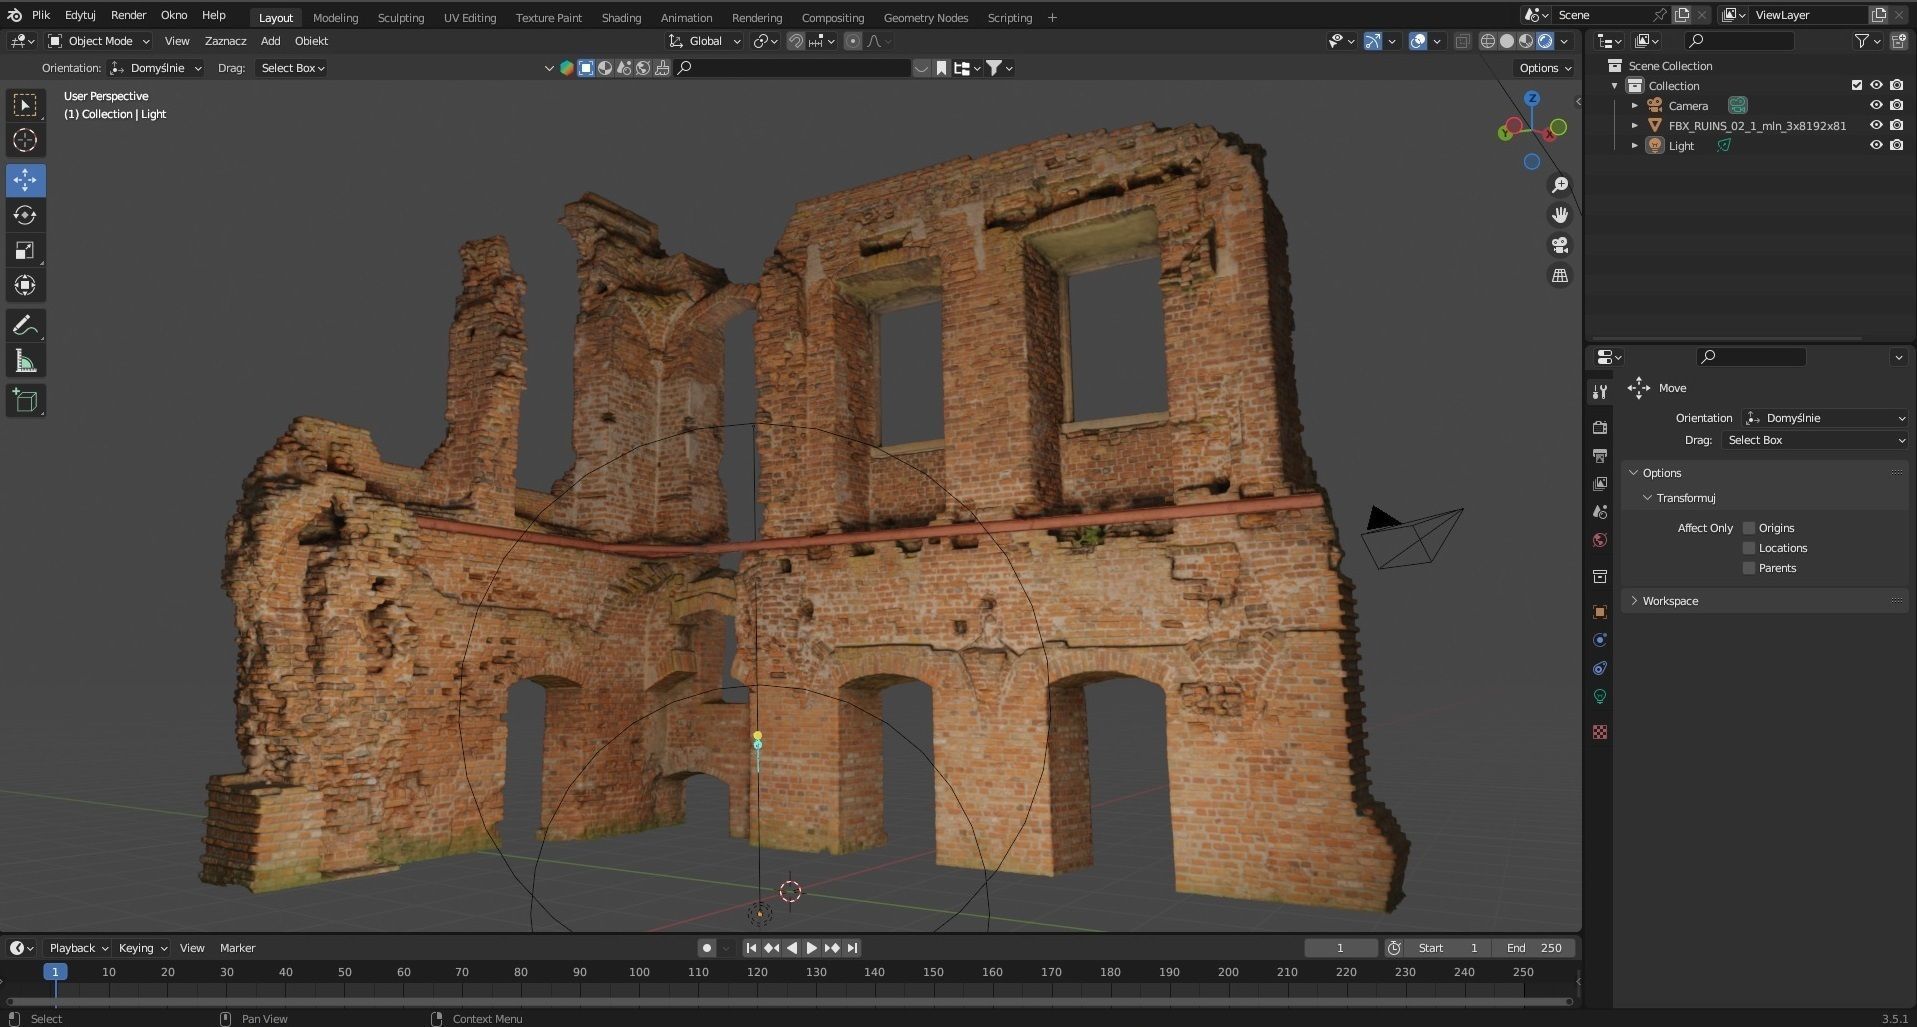Open header Drag Select Box dropdown
Image resolution: width=1917 pixels, height=1027 pixels.
click(292, 68)
